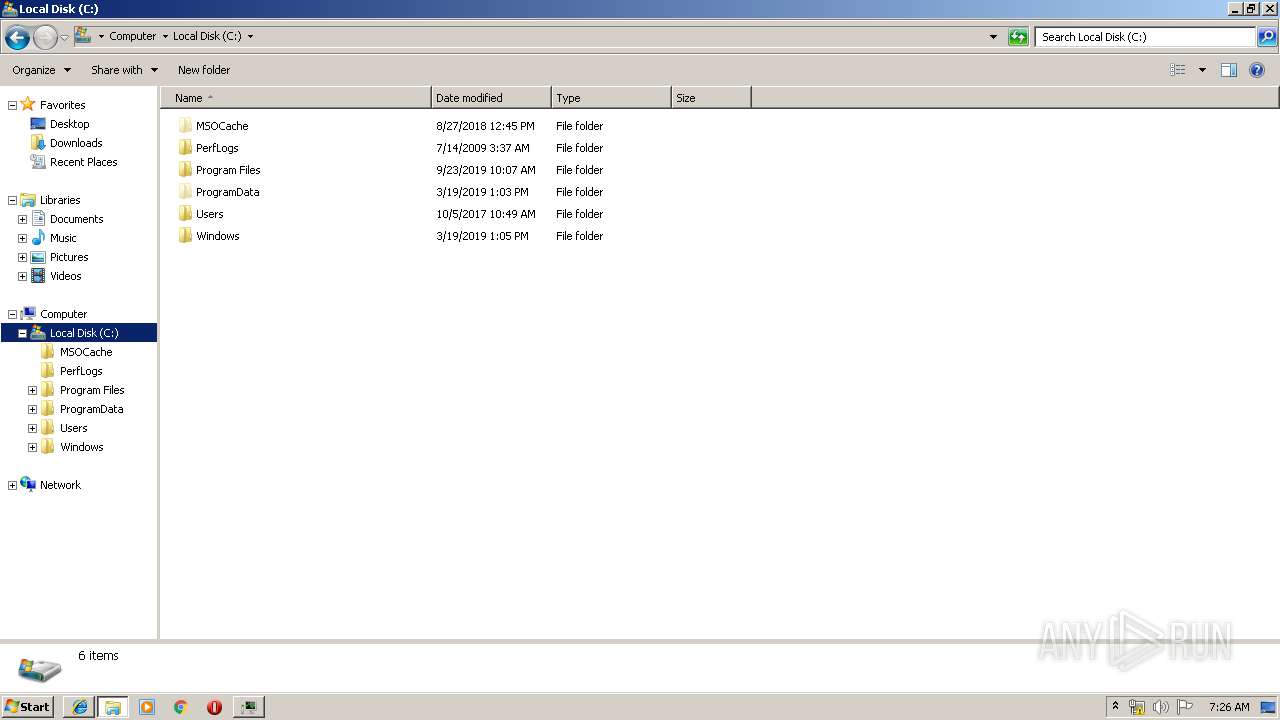Collapse Local Disk (C:) tree node
The image size is (1280, 720).
point(22,333)
